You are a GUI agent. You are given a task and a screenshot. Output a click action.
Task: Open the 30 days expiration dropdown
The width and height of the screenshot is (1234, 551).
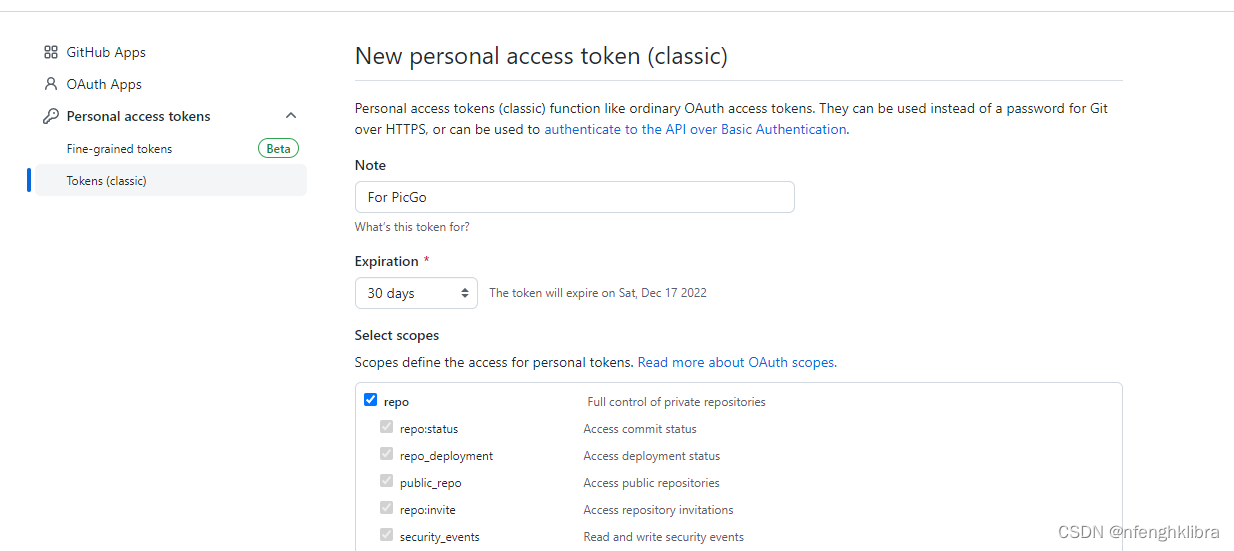(416, 293)
